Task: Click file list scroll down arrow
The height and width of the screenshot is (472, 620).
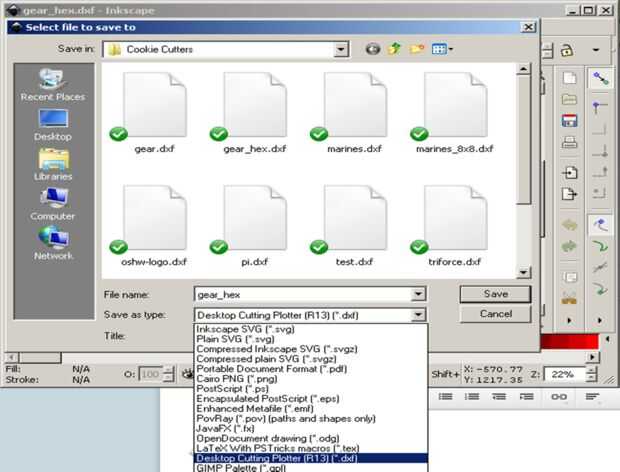Action: pos(523,272)
